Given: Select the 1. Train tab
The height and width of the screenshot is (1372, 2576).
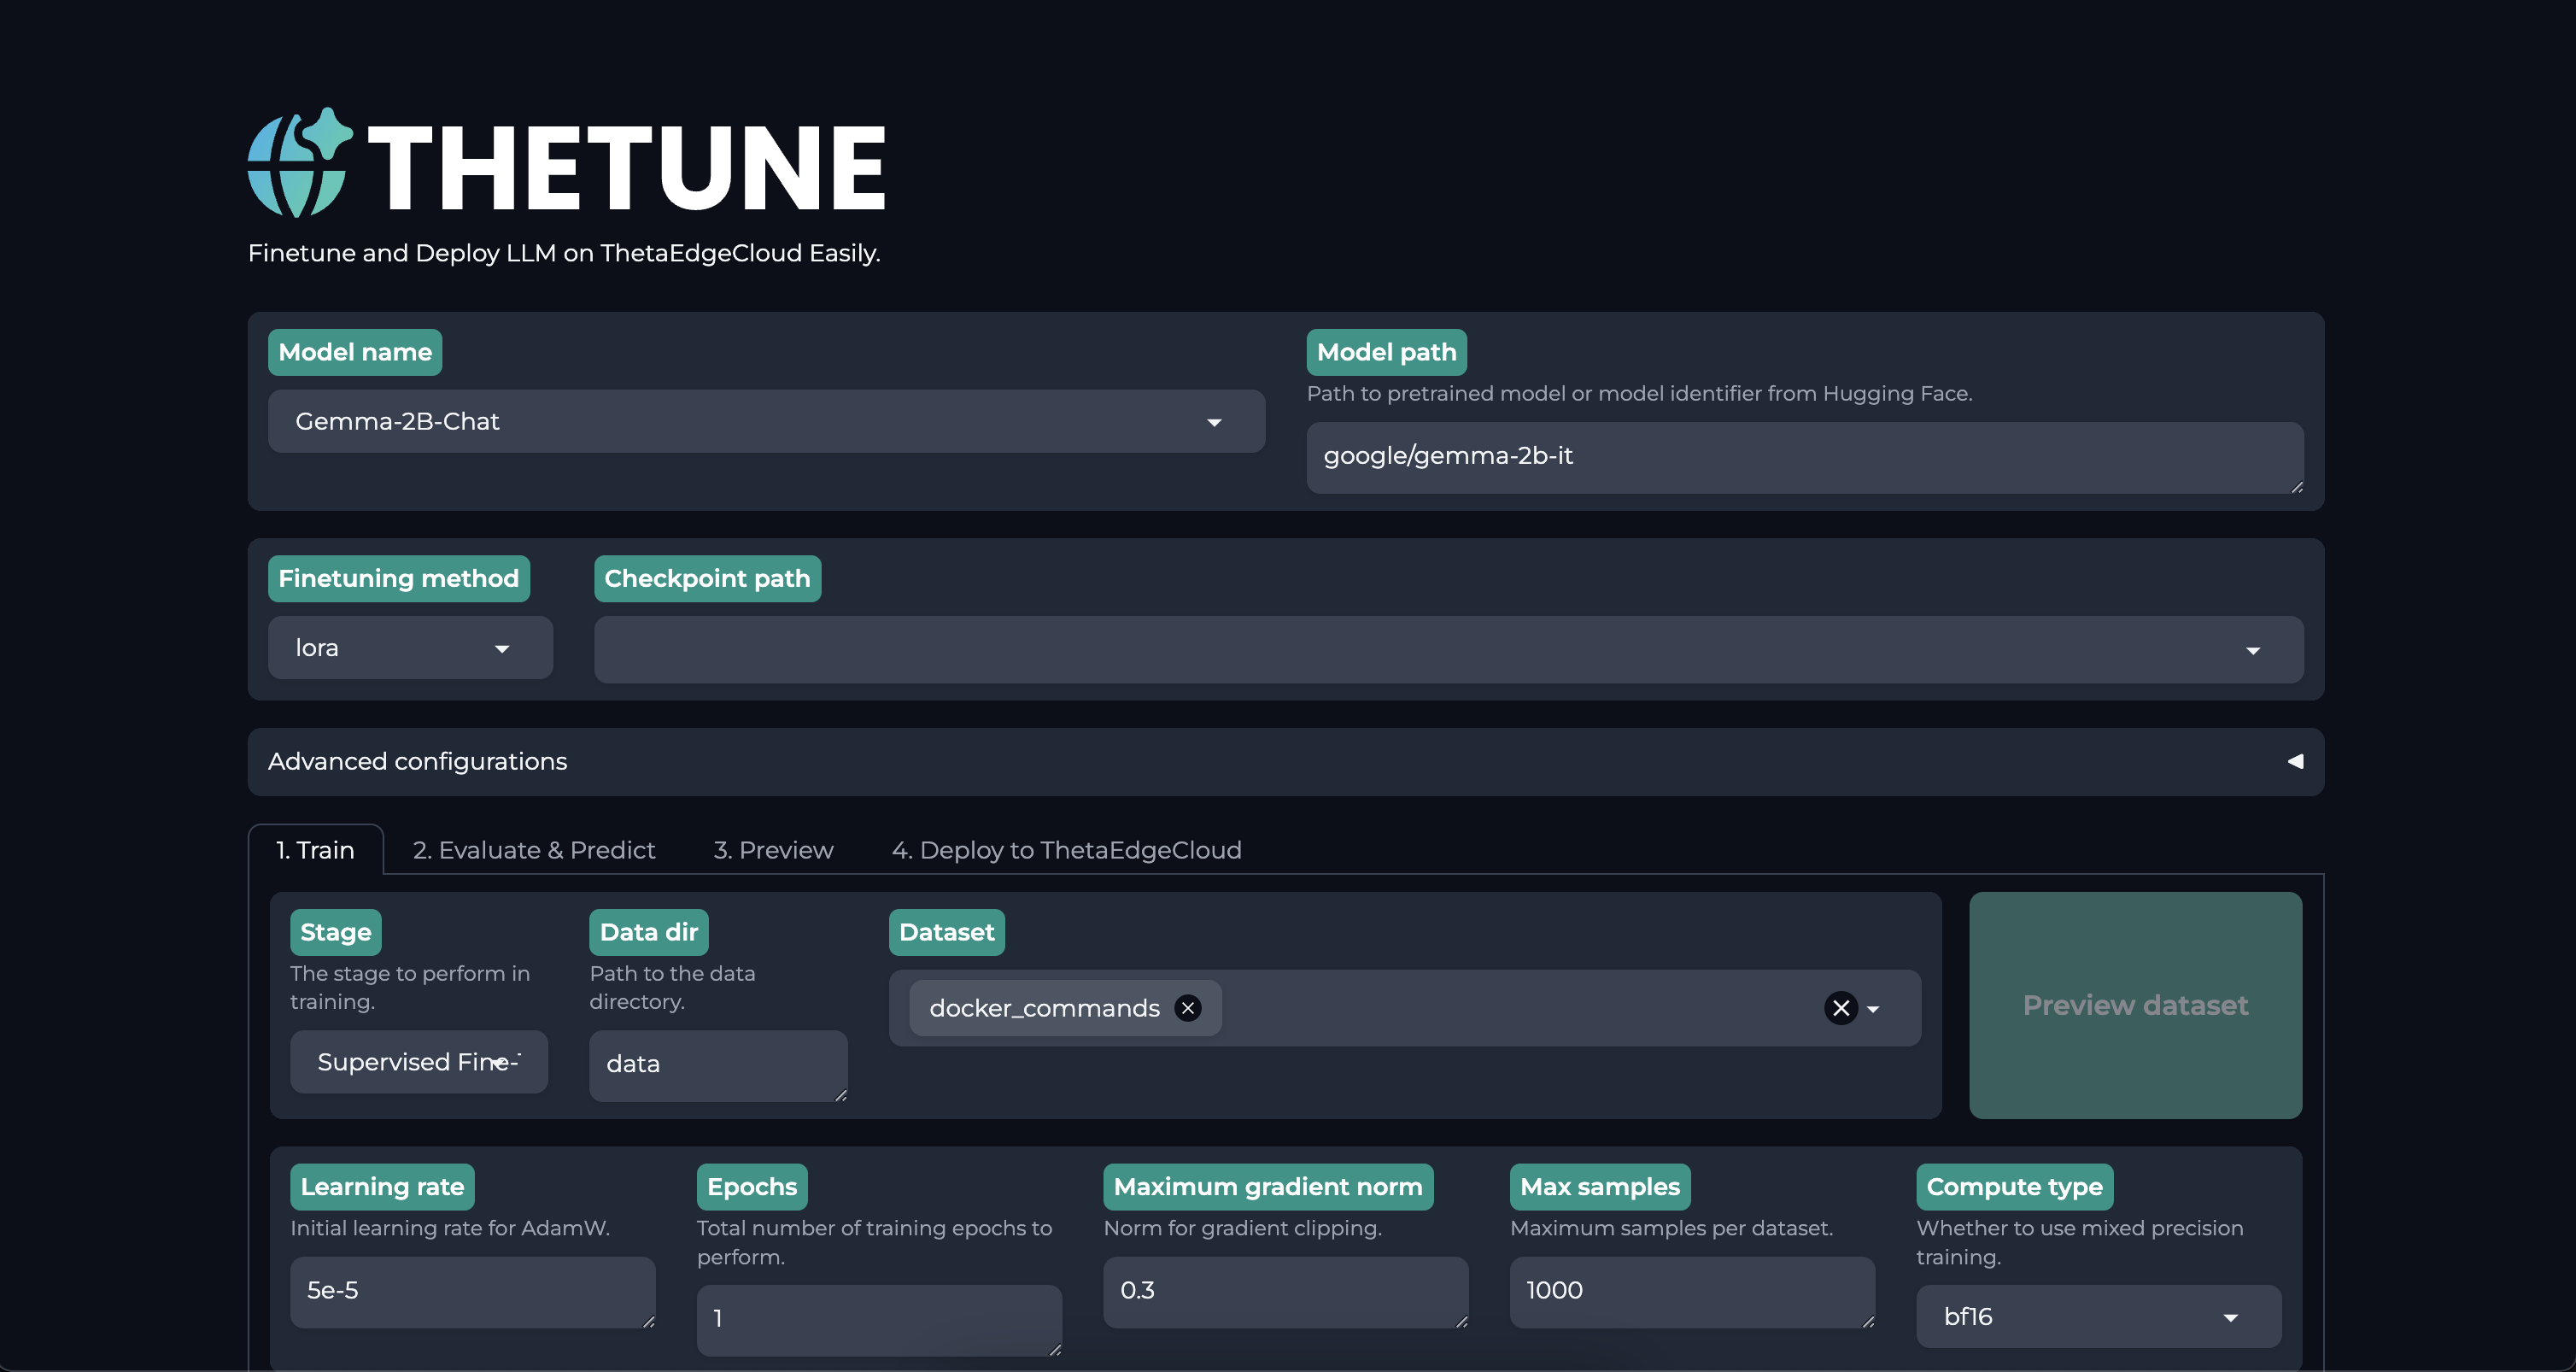Looking at the screenshot, I should tap(315, 850).
